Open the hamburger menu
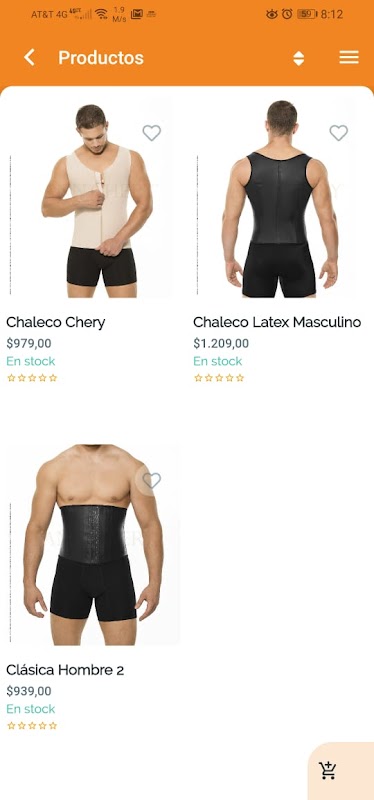374x800 pixels. click(349, 57)
